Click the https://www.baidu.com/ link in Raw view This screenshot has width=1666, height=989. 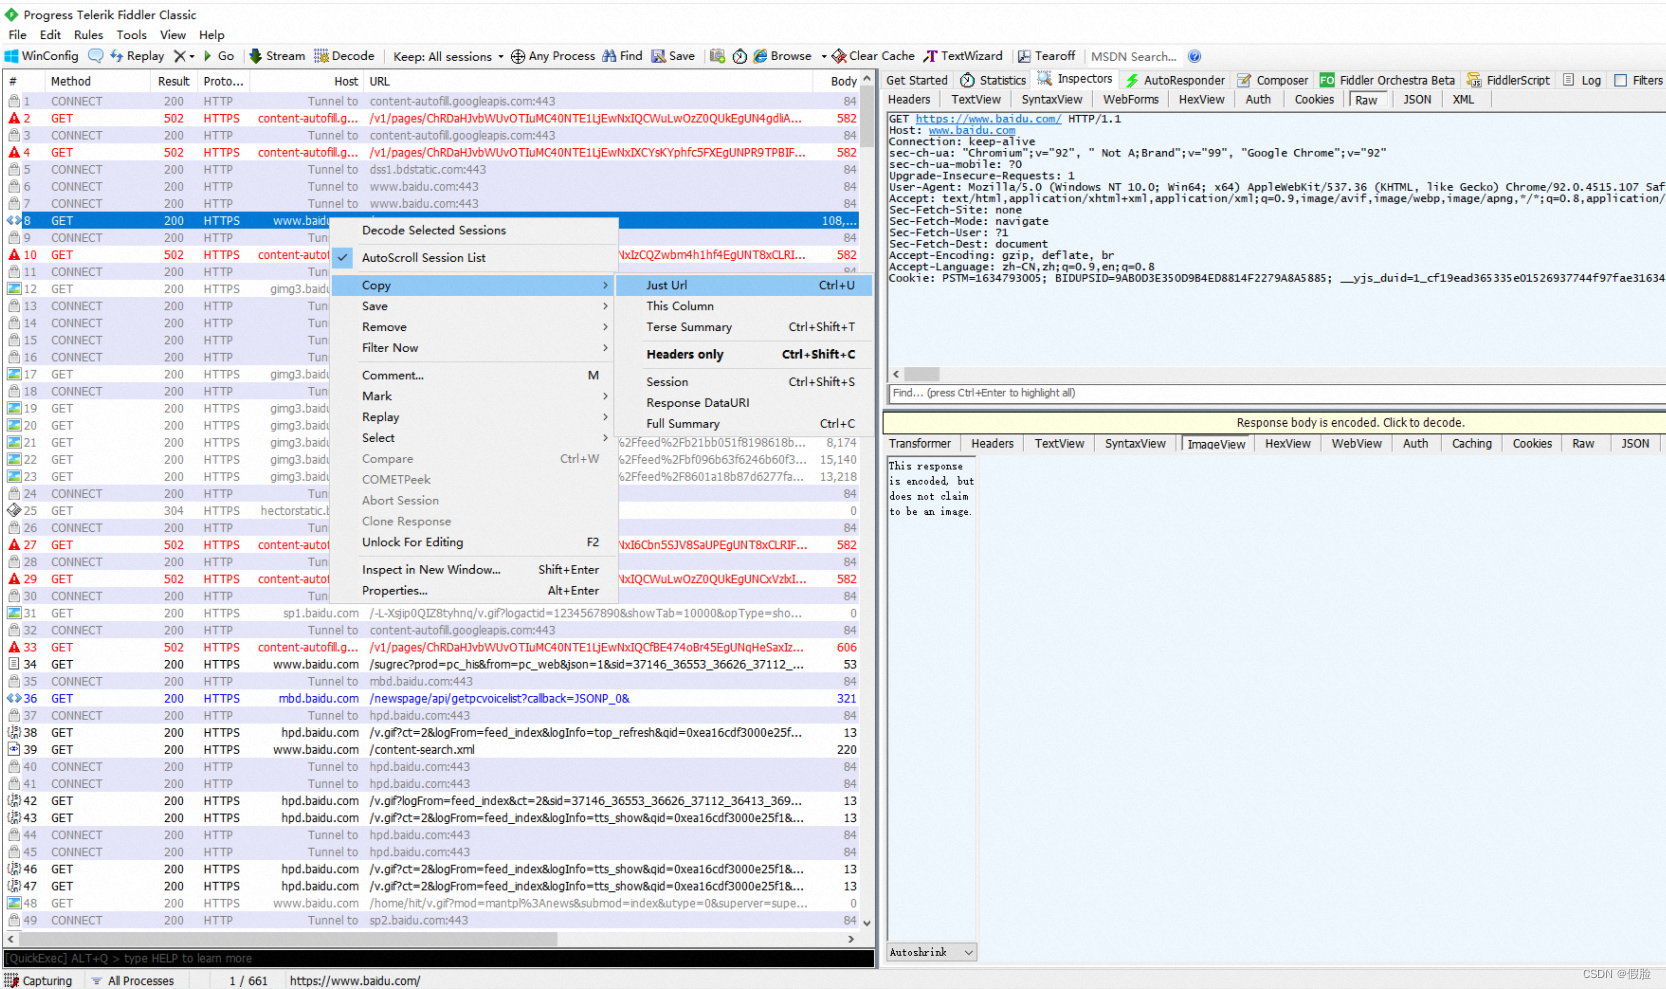988,119
